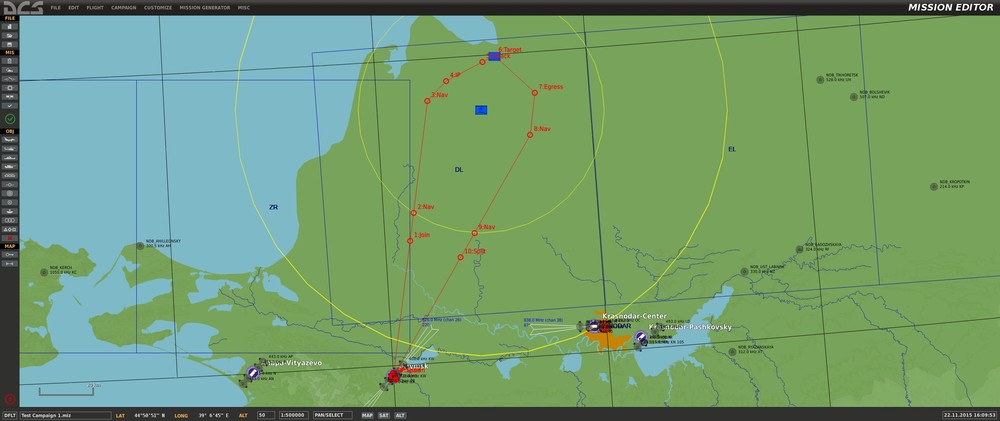Click the Test Campaign 1.miz filename field
This screenshot has width=1000, height=421.
pyautogui.click(x=65, y=415)
